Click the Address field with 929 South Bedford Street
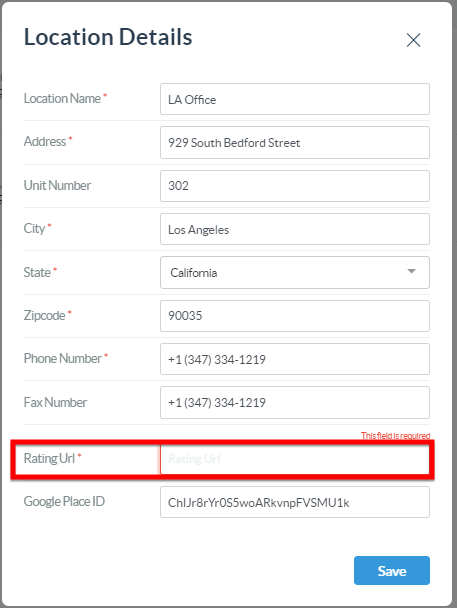Viewport: 457px width, 608px height. tap(295, 142)
